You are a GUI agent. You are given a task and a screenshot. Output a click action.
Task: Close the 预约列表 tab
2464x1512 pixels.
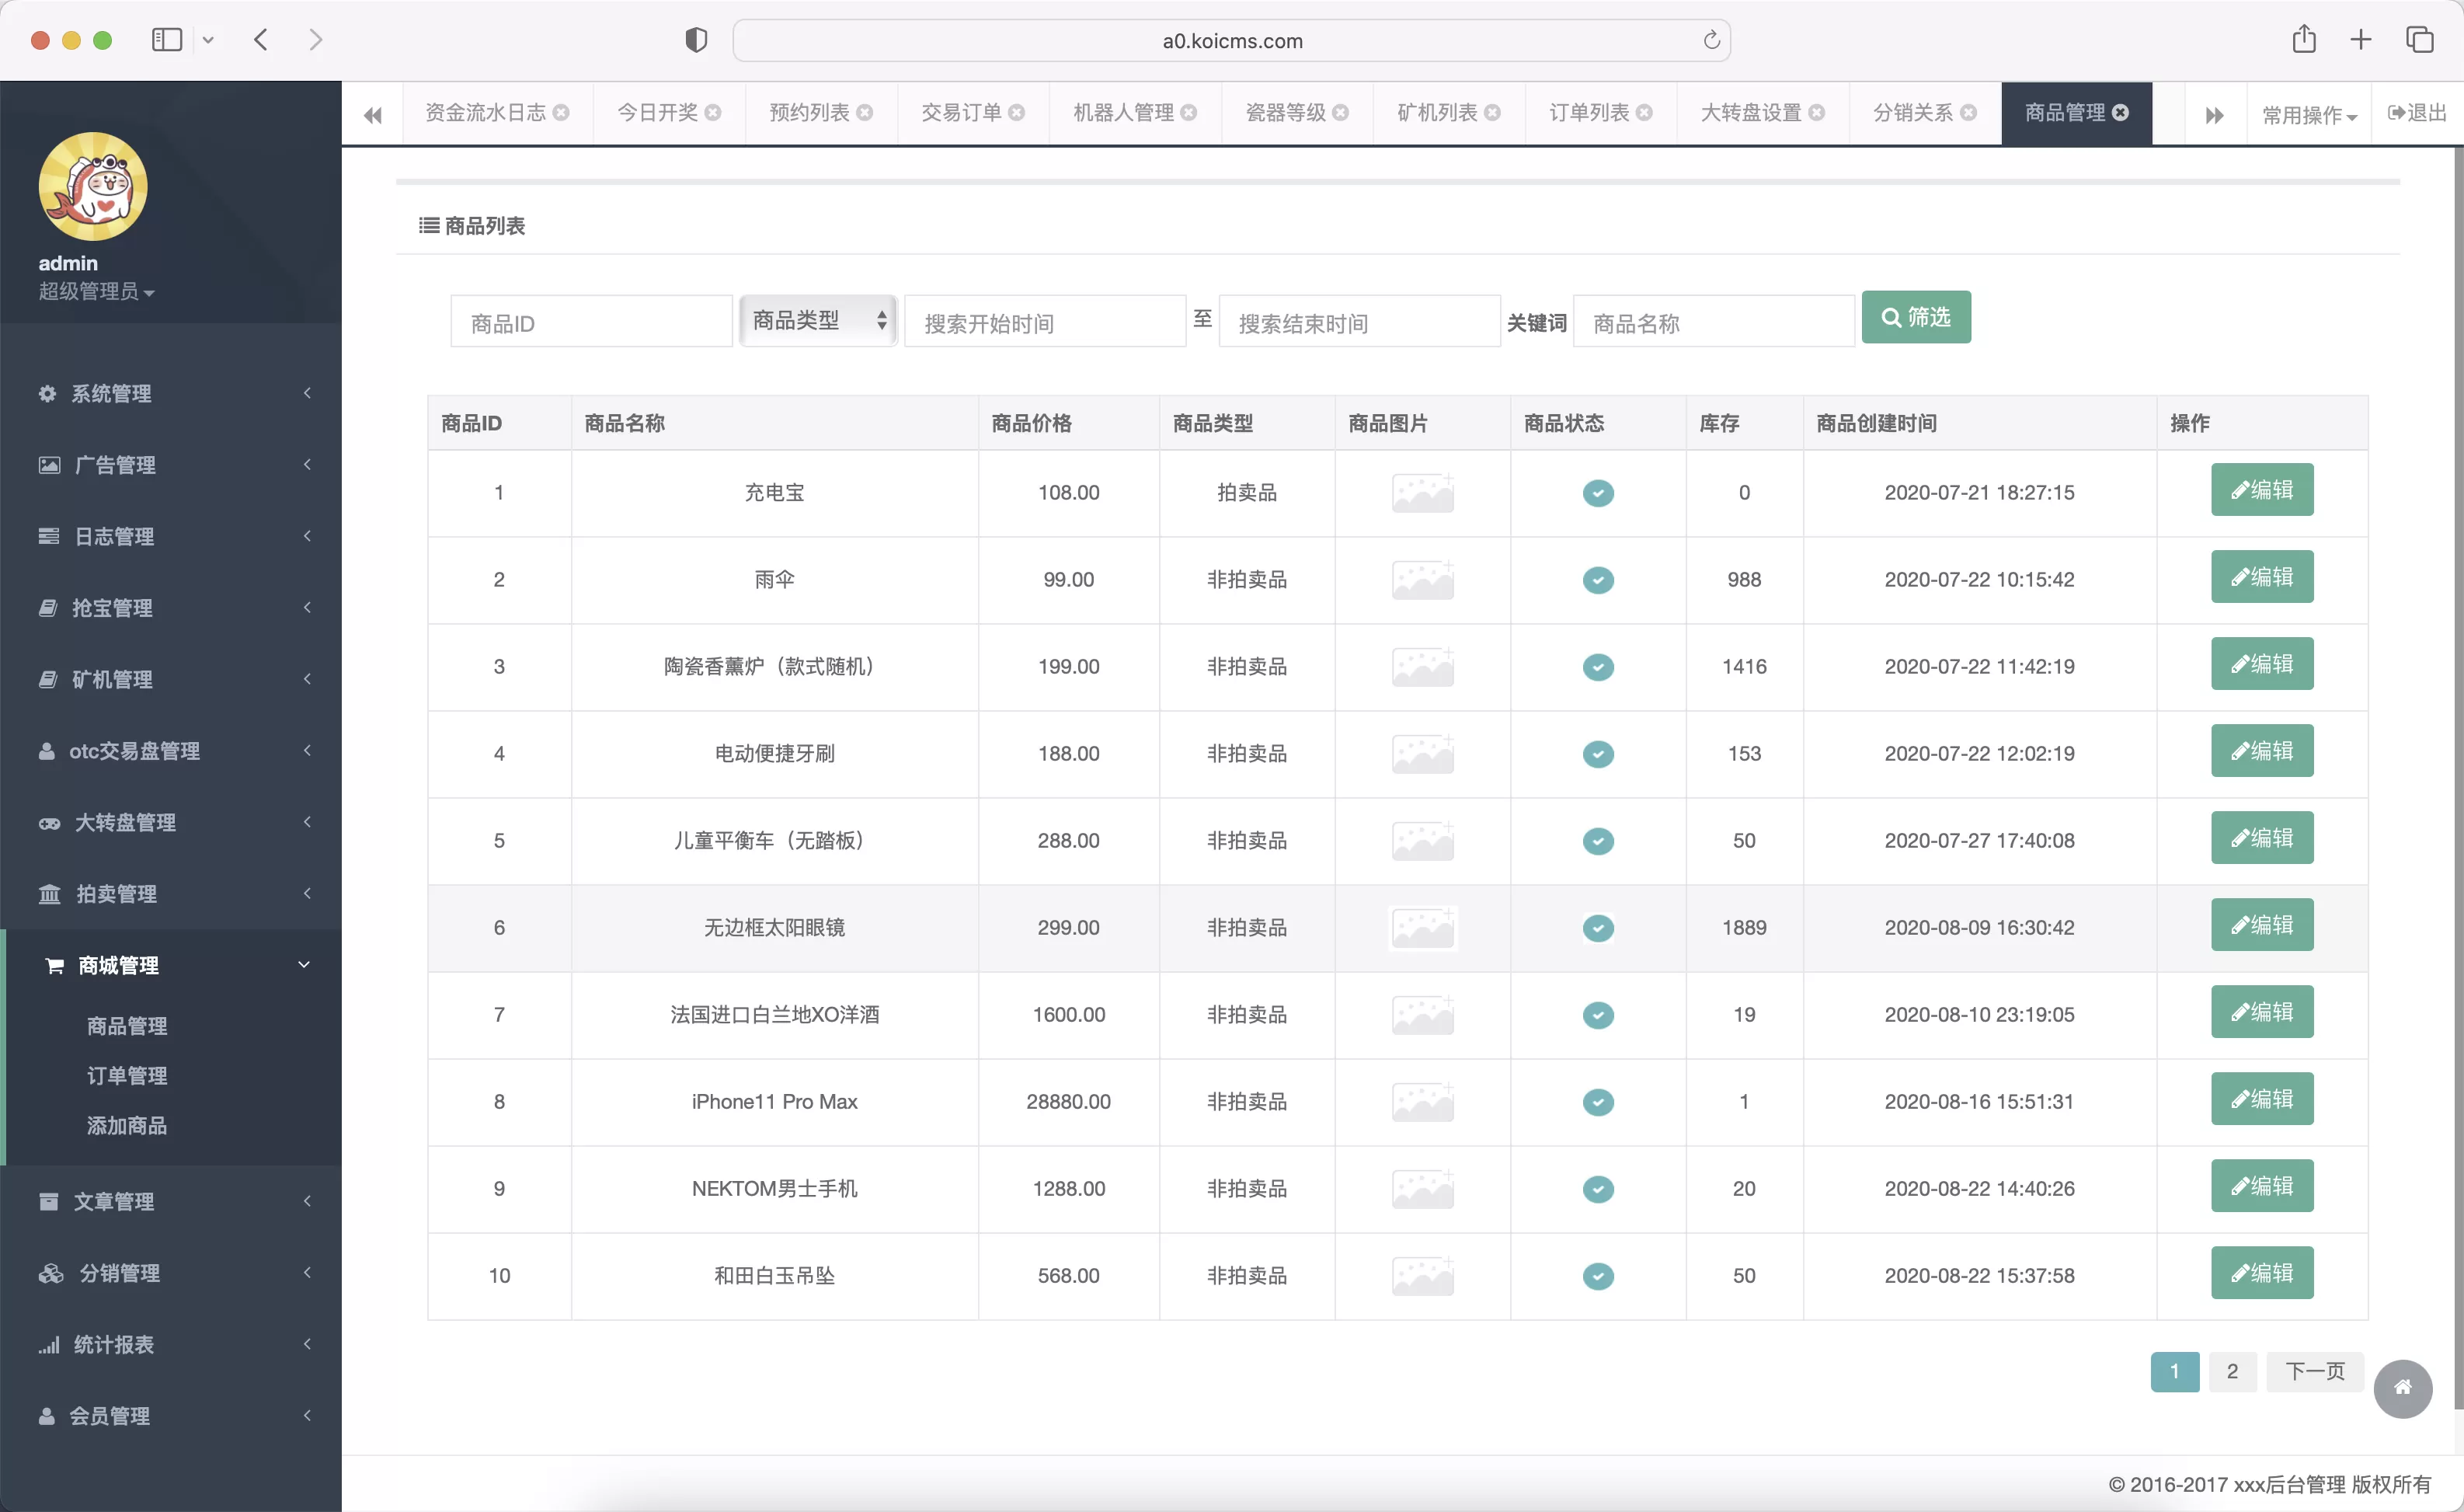point(865,113)
